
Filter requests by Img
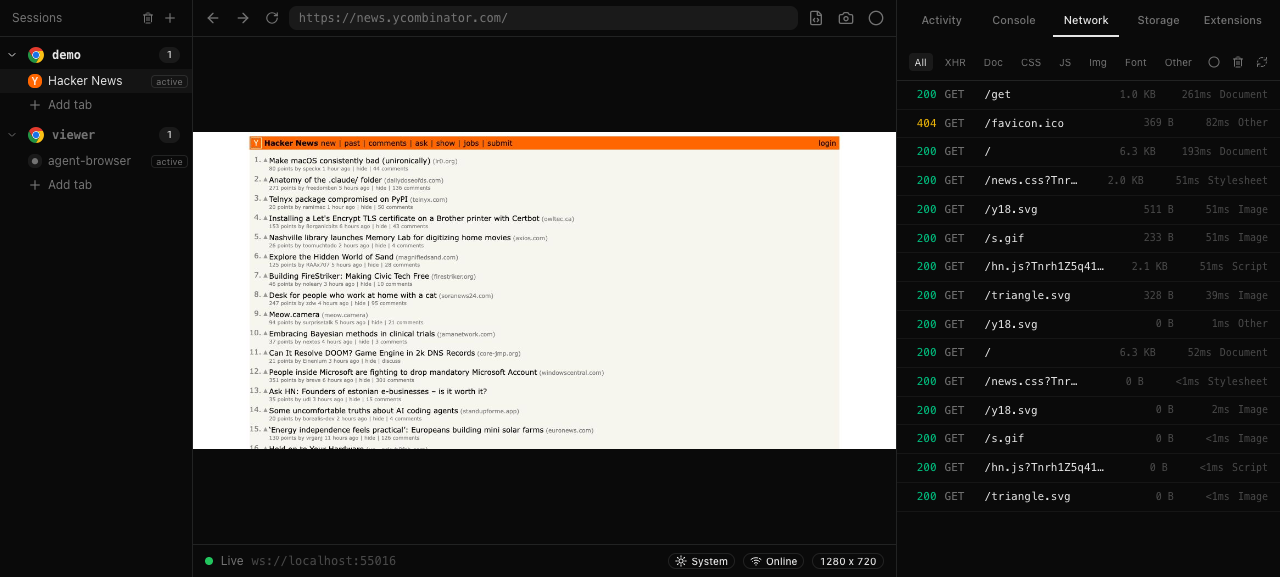click(x=1098, y=62)
